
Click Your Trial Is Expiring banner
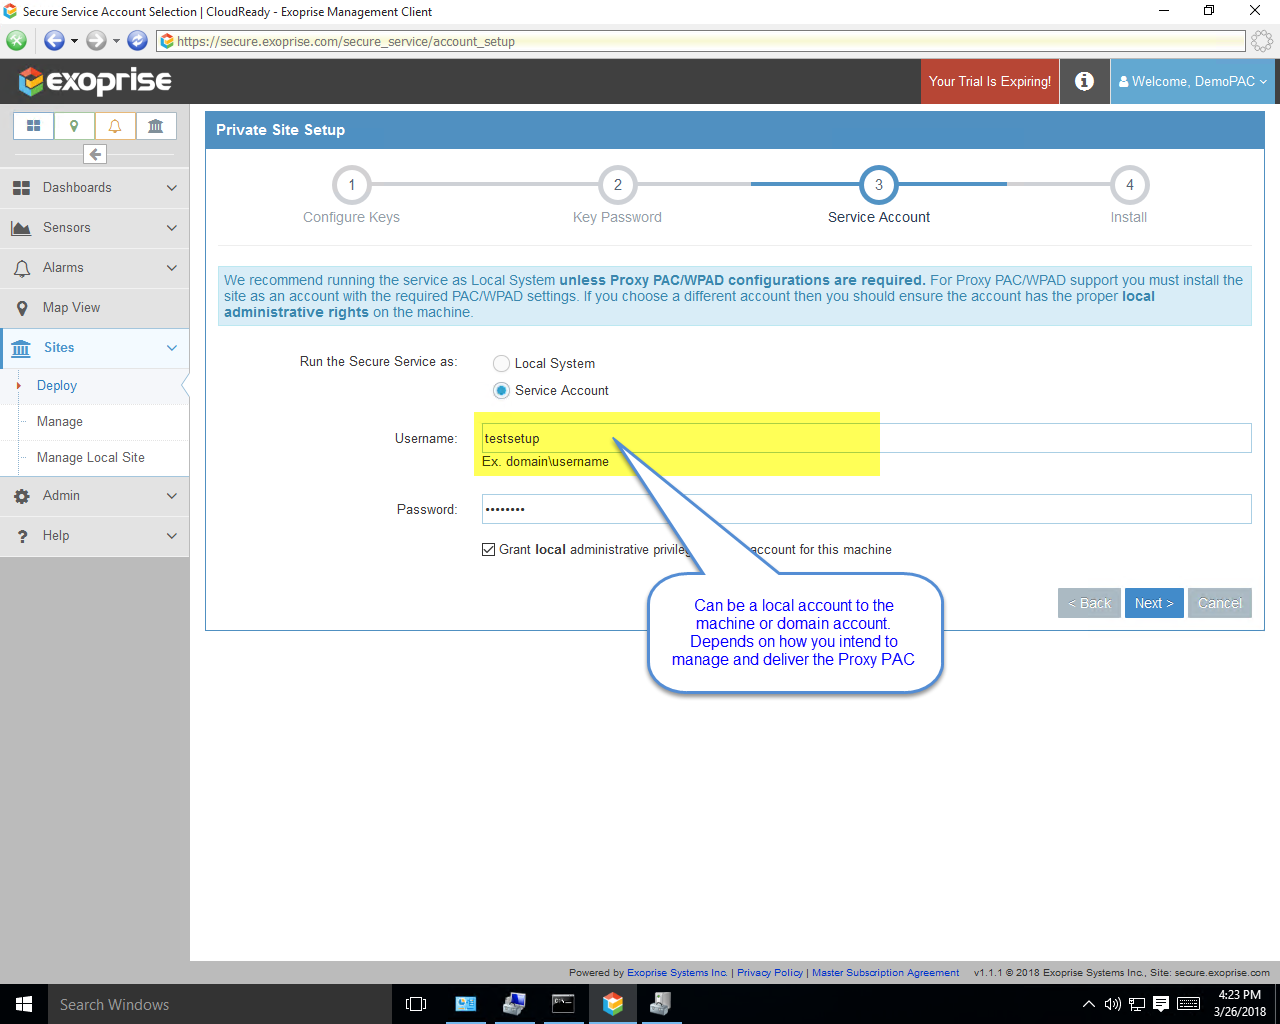990,81
